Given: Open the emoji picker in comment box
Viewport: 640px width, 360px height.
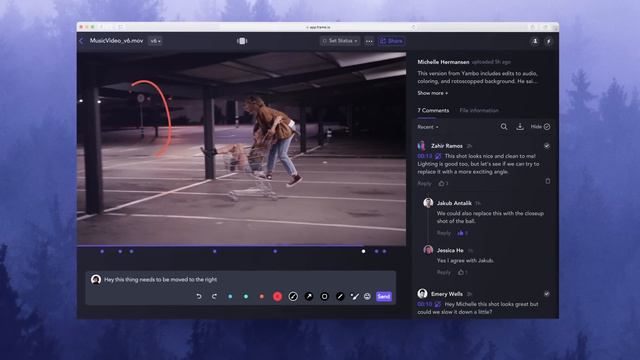Looking at the screenshot, I should (x=367, y=296).
